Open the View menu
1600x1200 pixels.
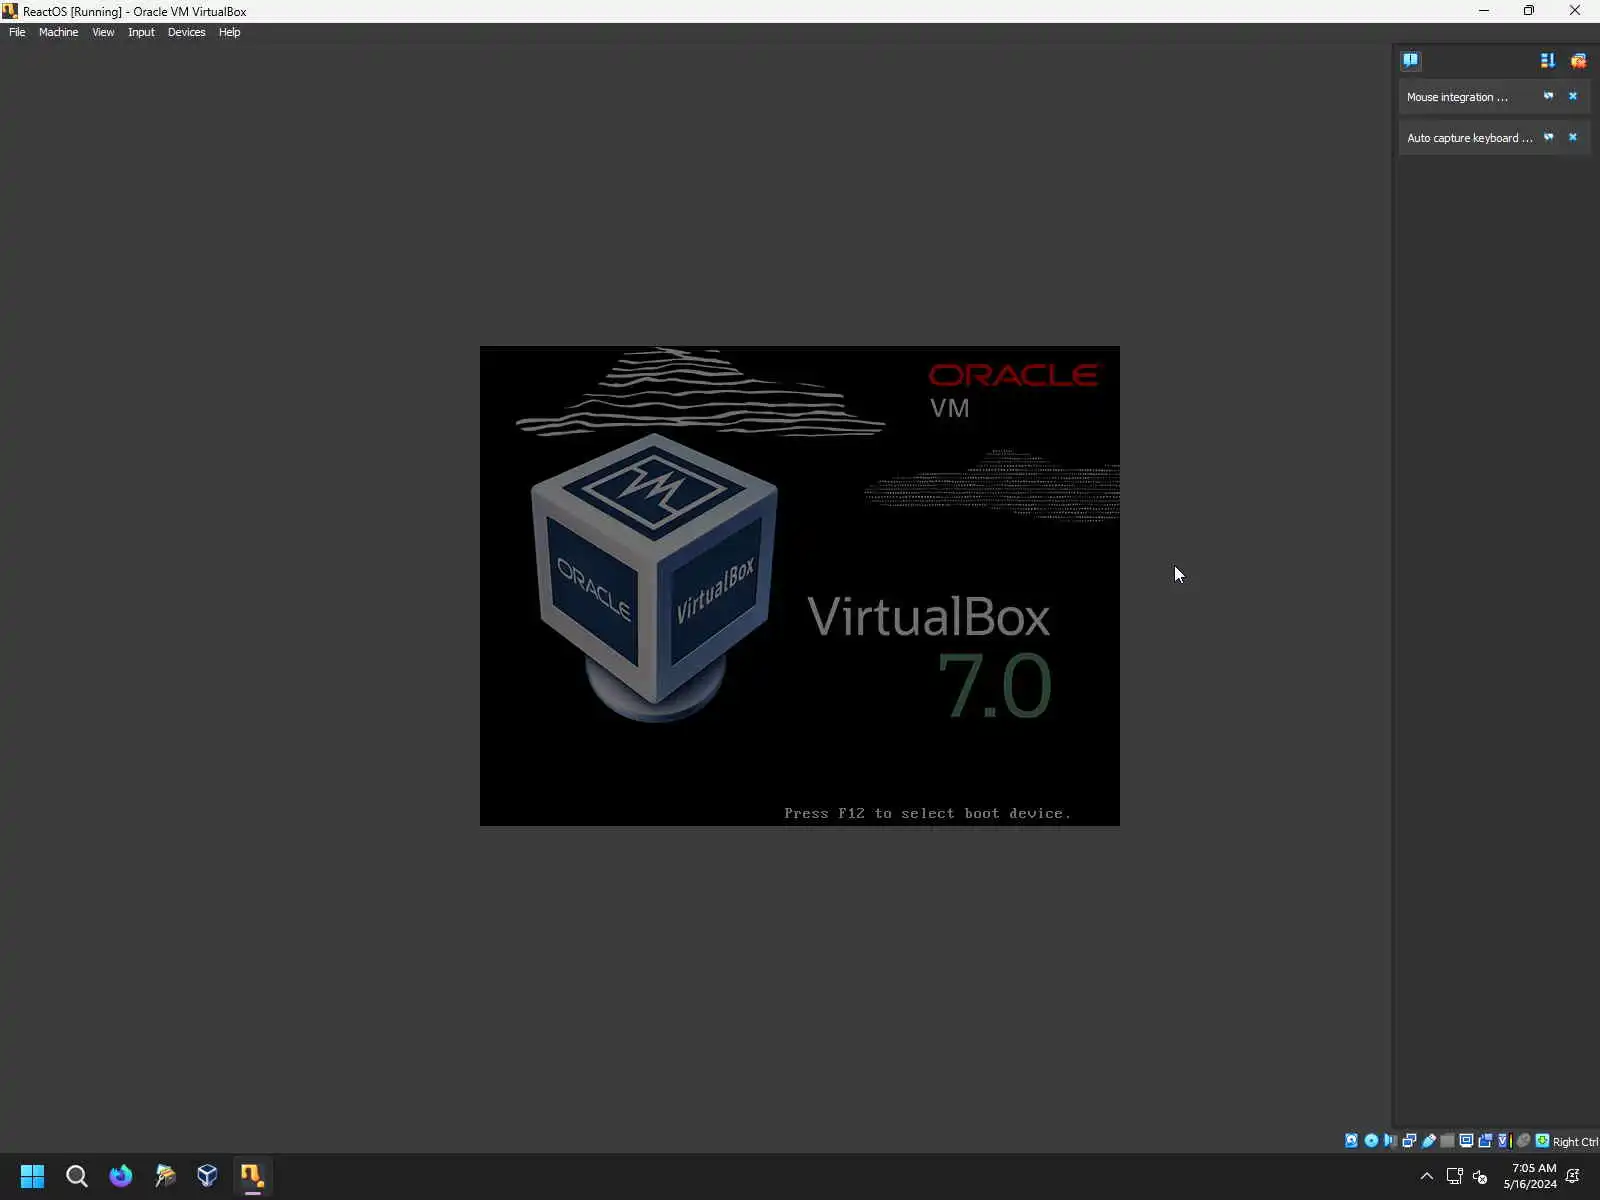[103, 32]
